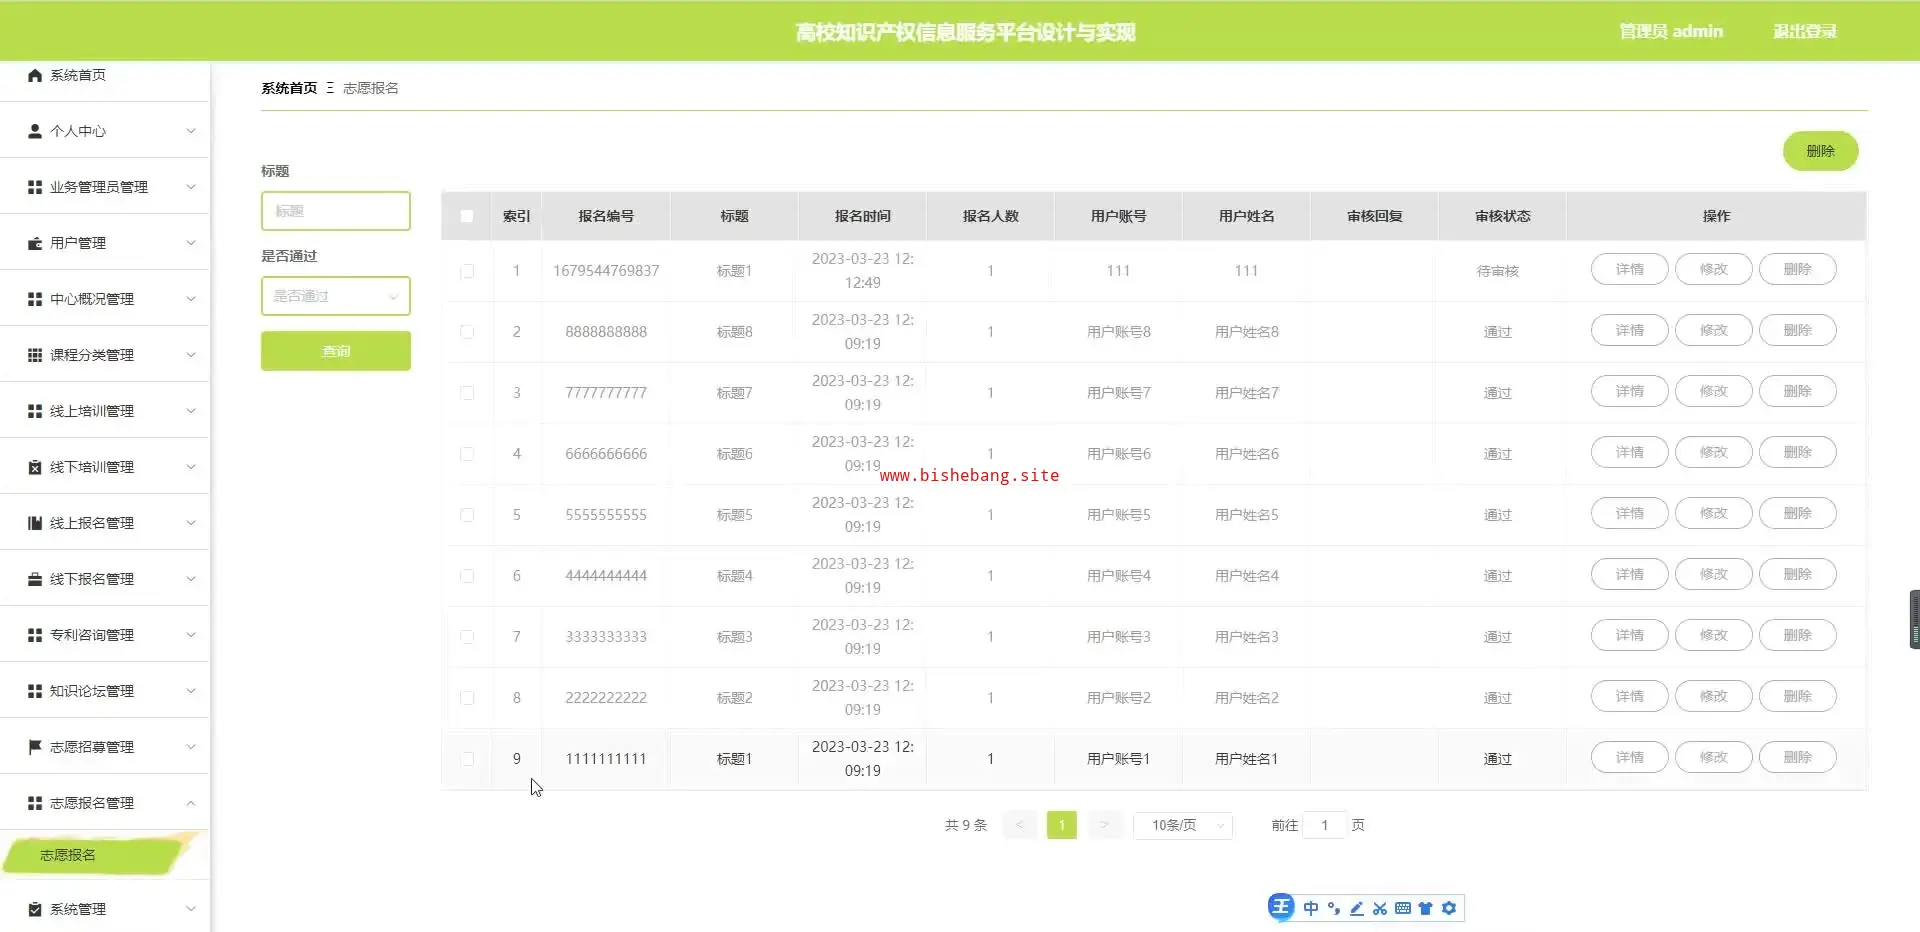
Task: Click 删除 for the 1111111111 row
Action: [1798, 757]
